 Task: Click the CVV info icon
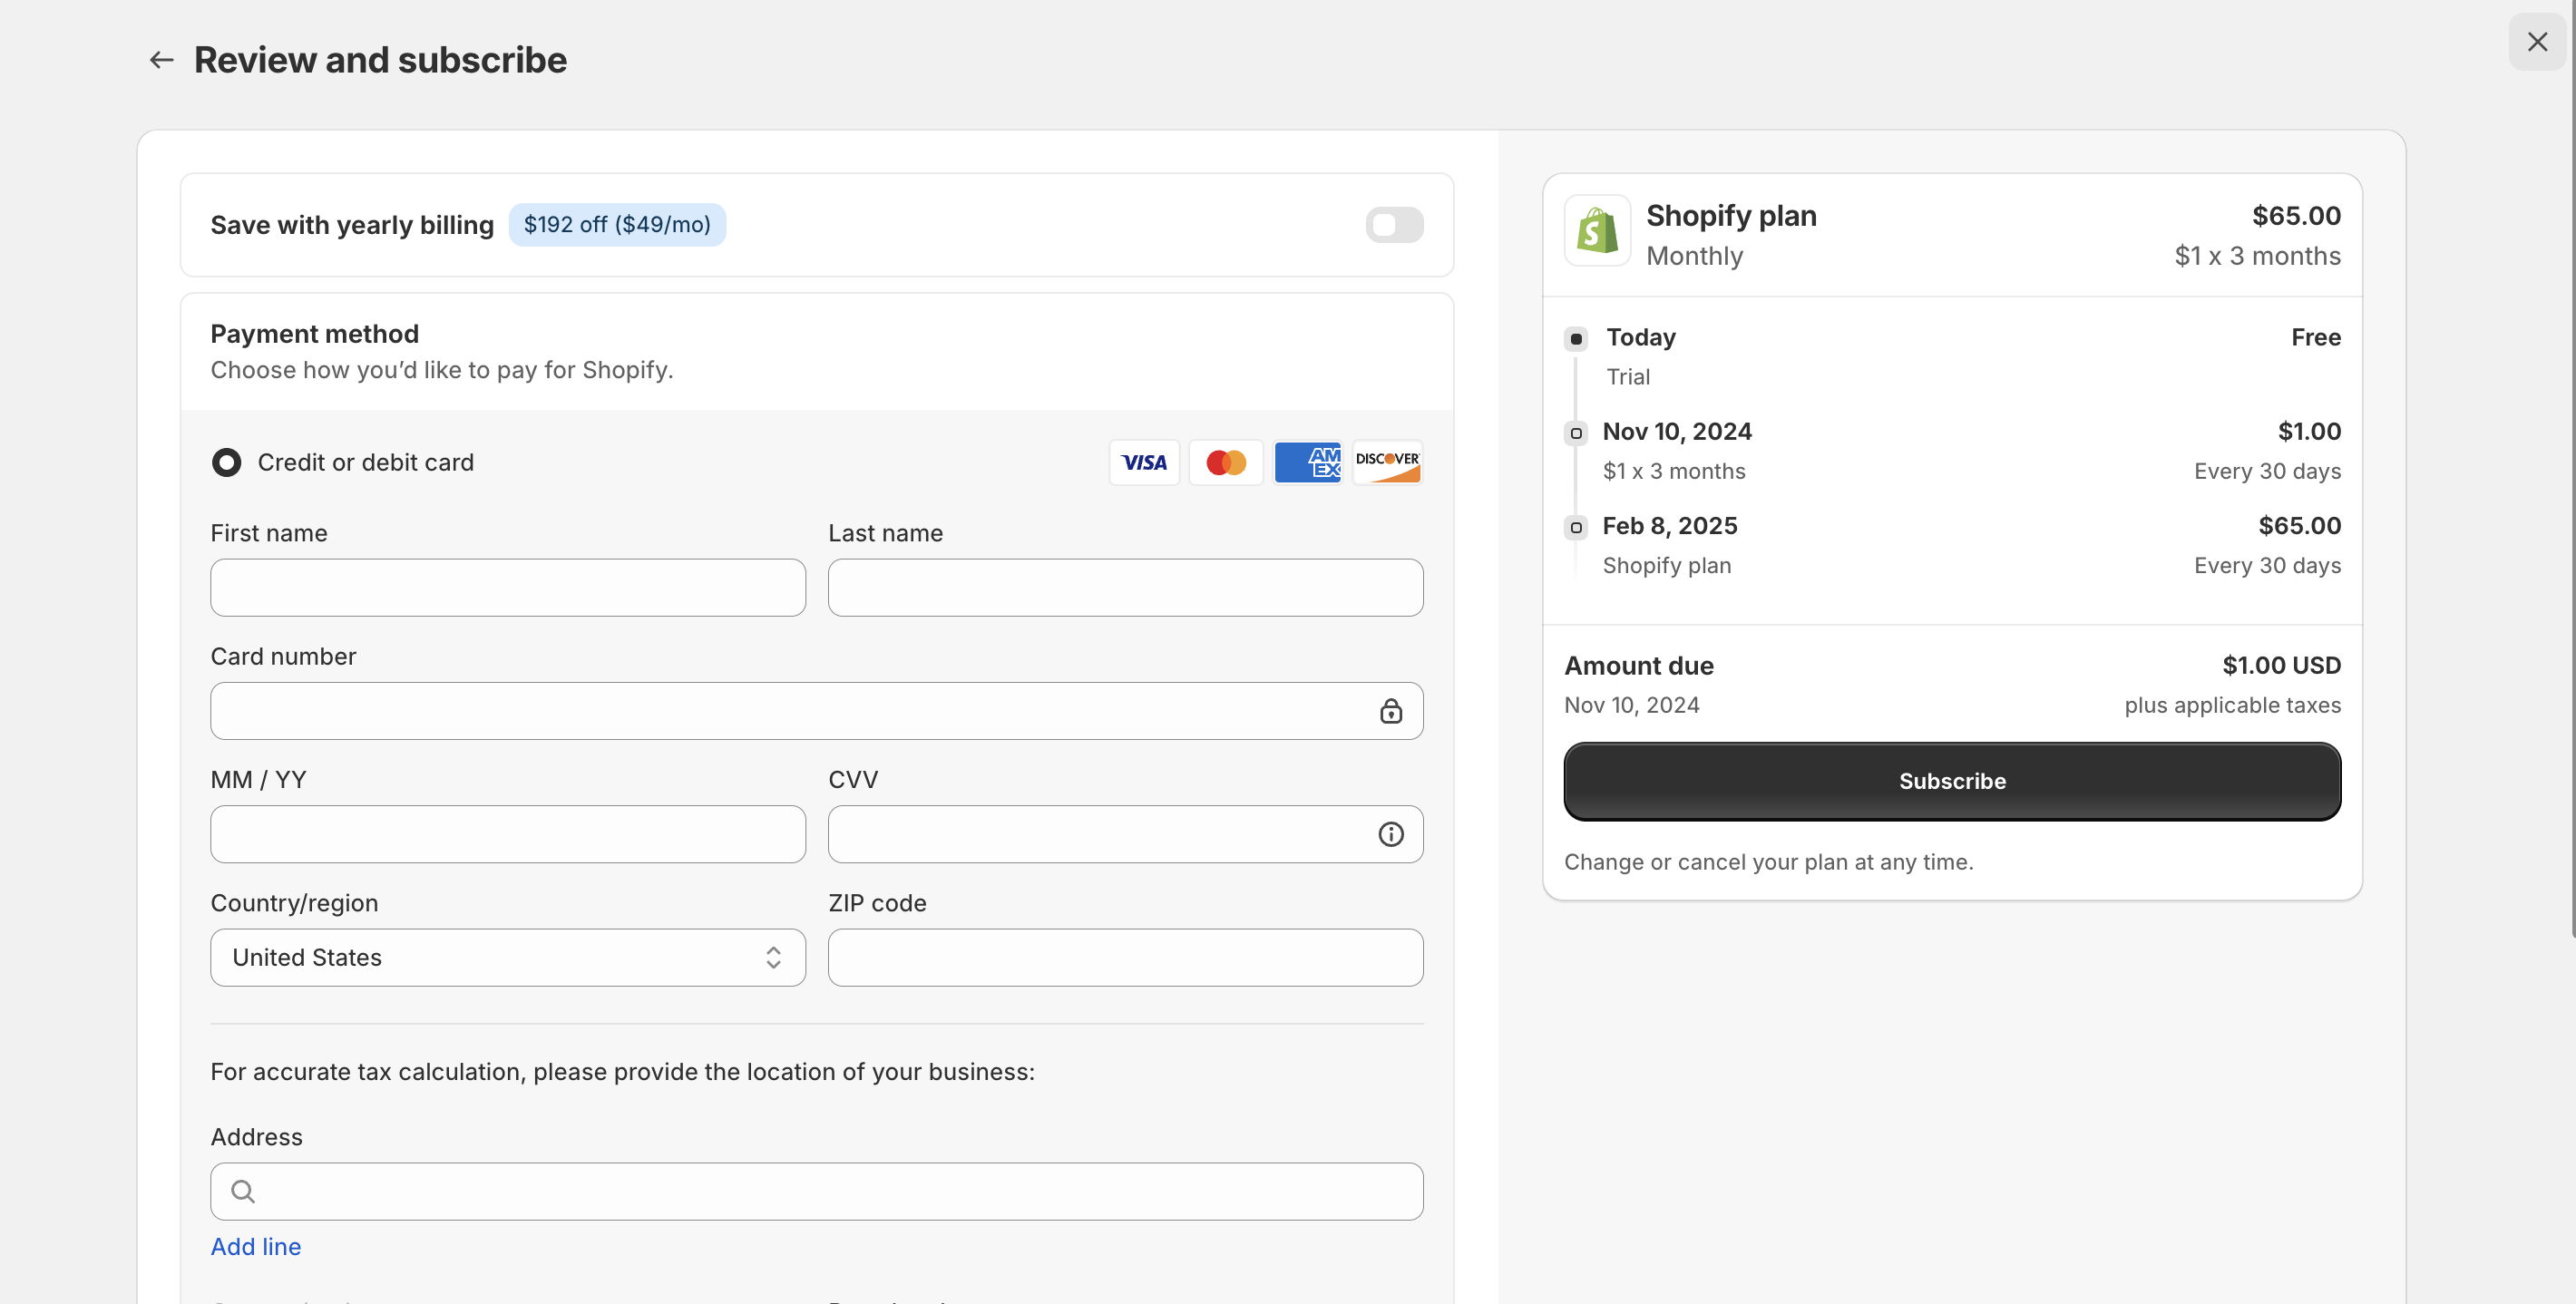pos(1391,834)
